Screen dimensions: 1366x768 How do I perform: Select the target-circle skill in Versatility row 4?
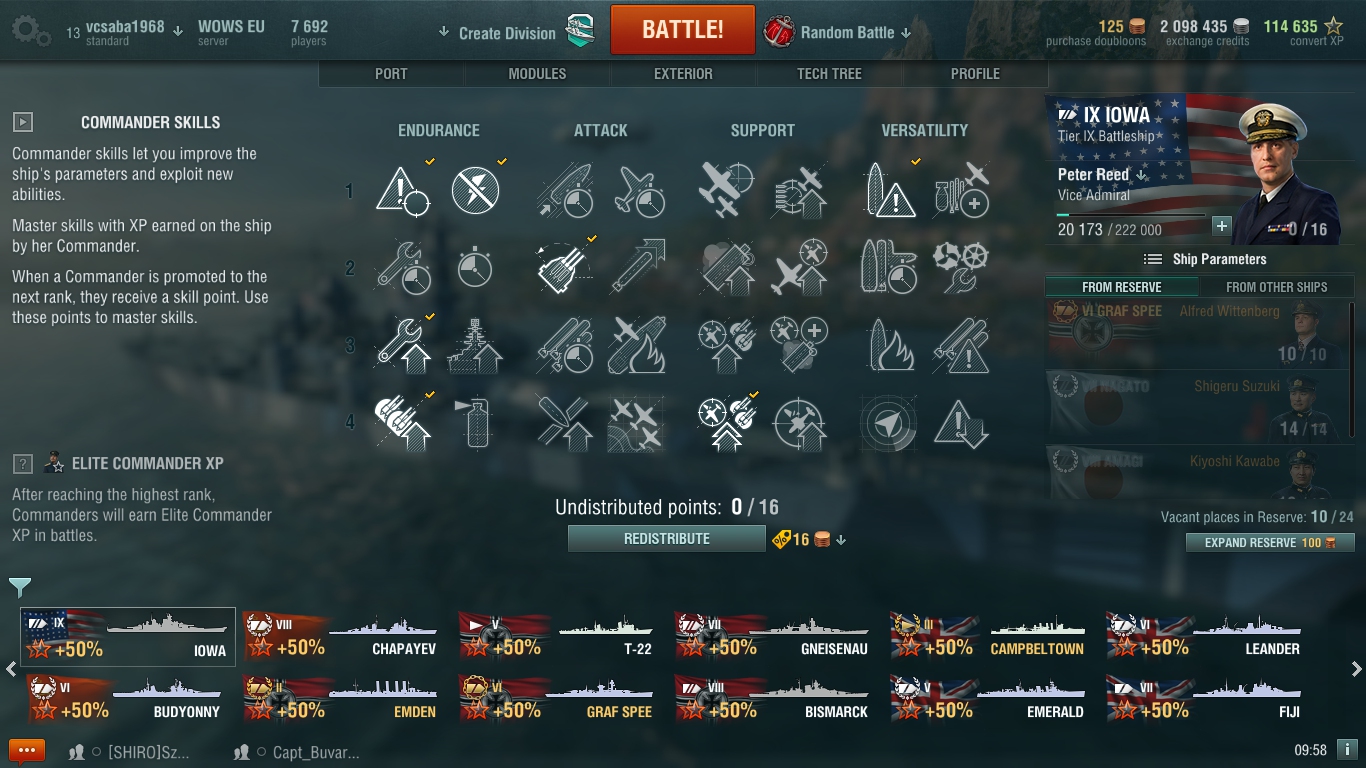tap(886, 424)
